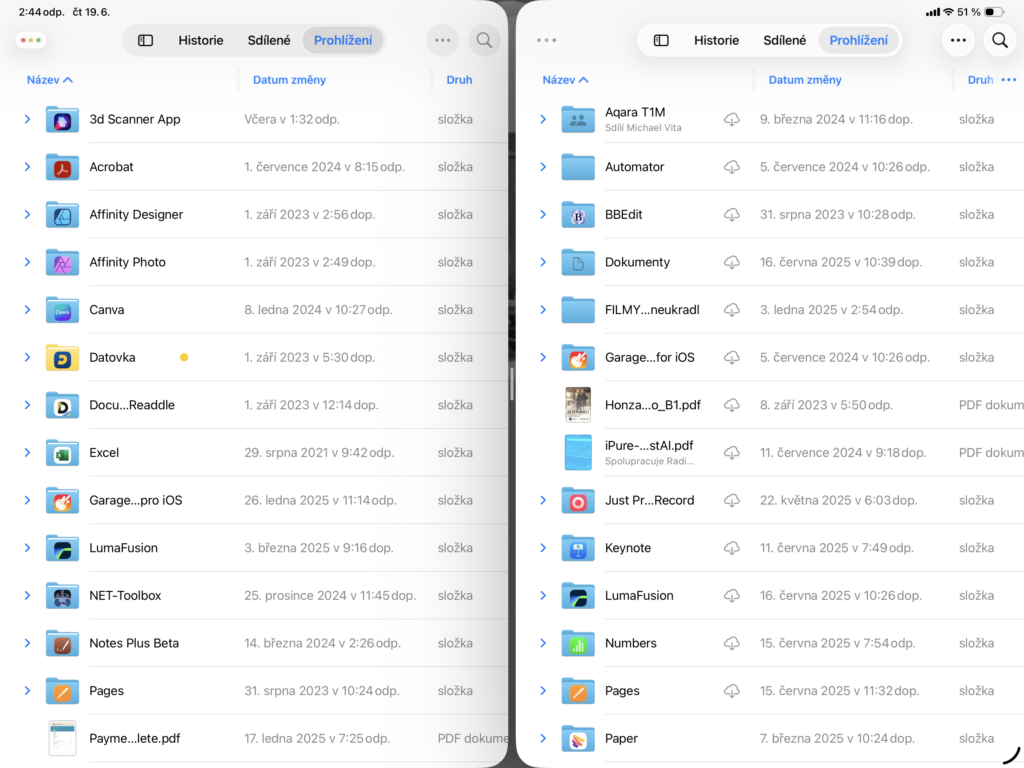The width and height of the screenshot is (1024, 768).
Task: Tap the thumbnail of Honza...o_B1.pdf
Action: coord(577,405)
